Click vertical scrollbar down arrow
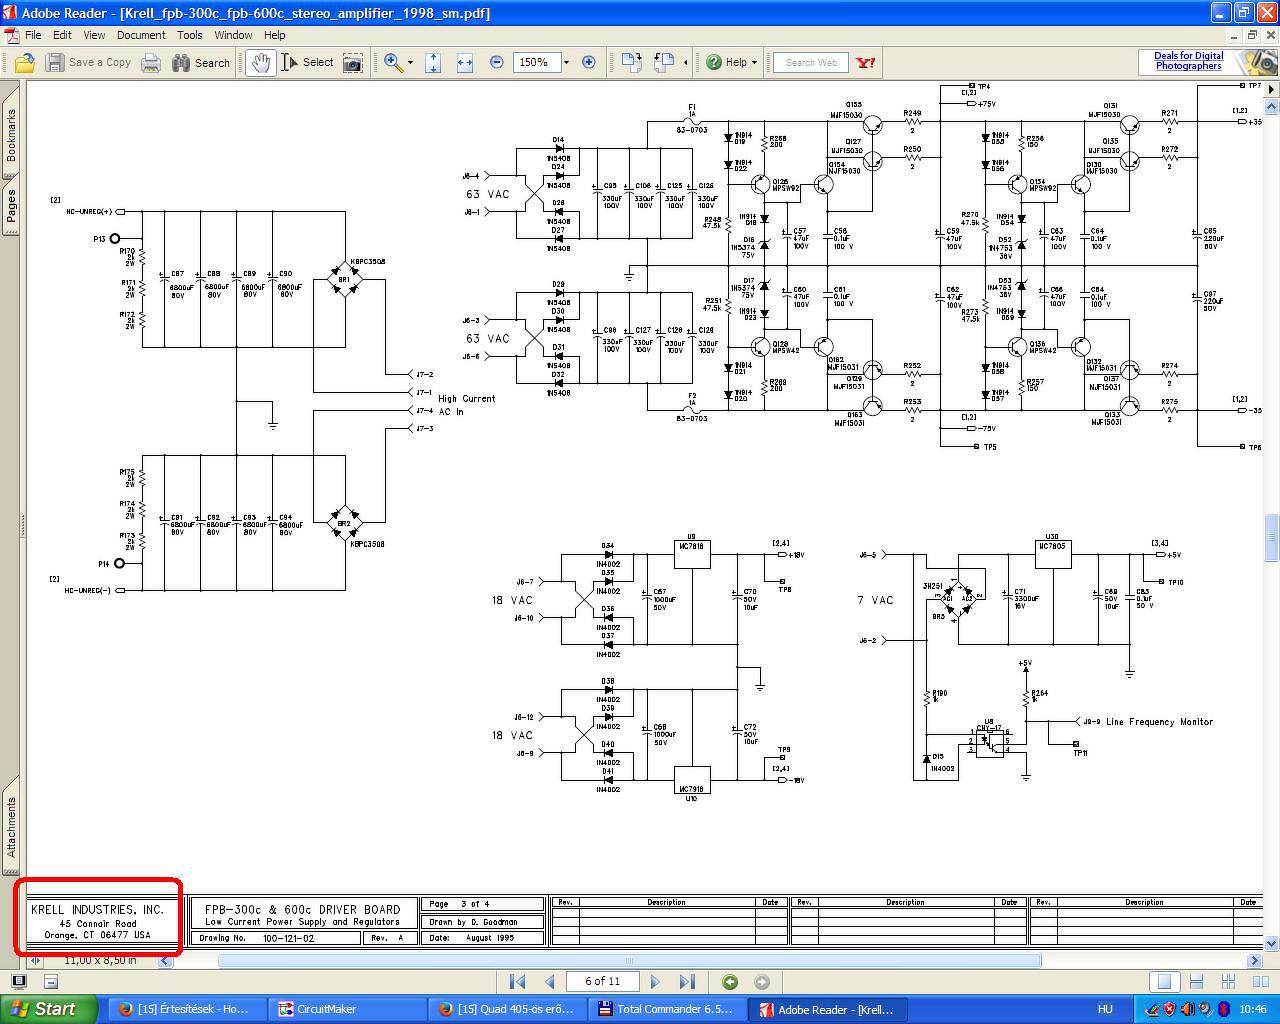 click(1272, 943)
